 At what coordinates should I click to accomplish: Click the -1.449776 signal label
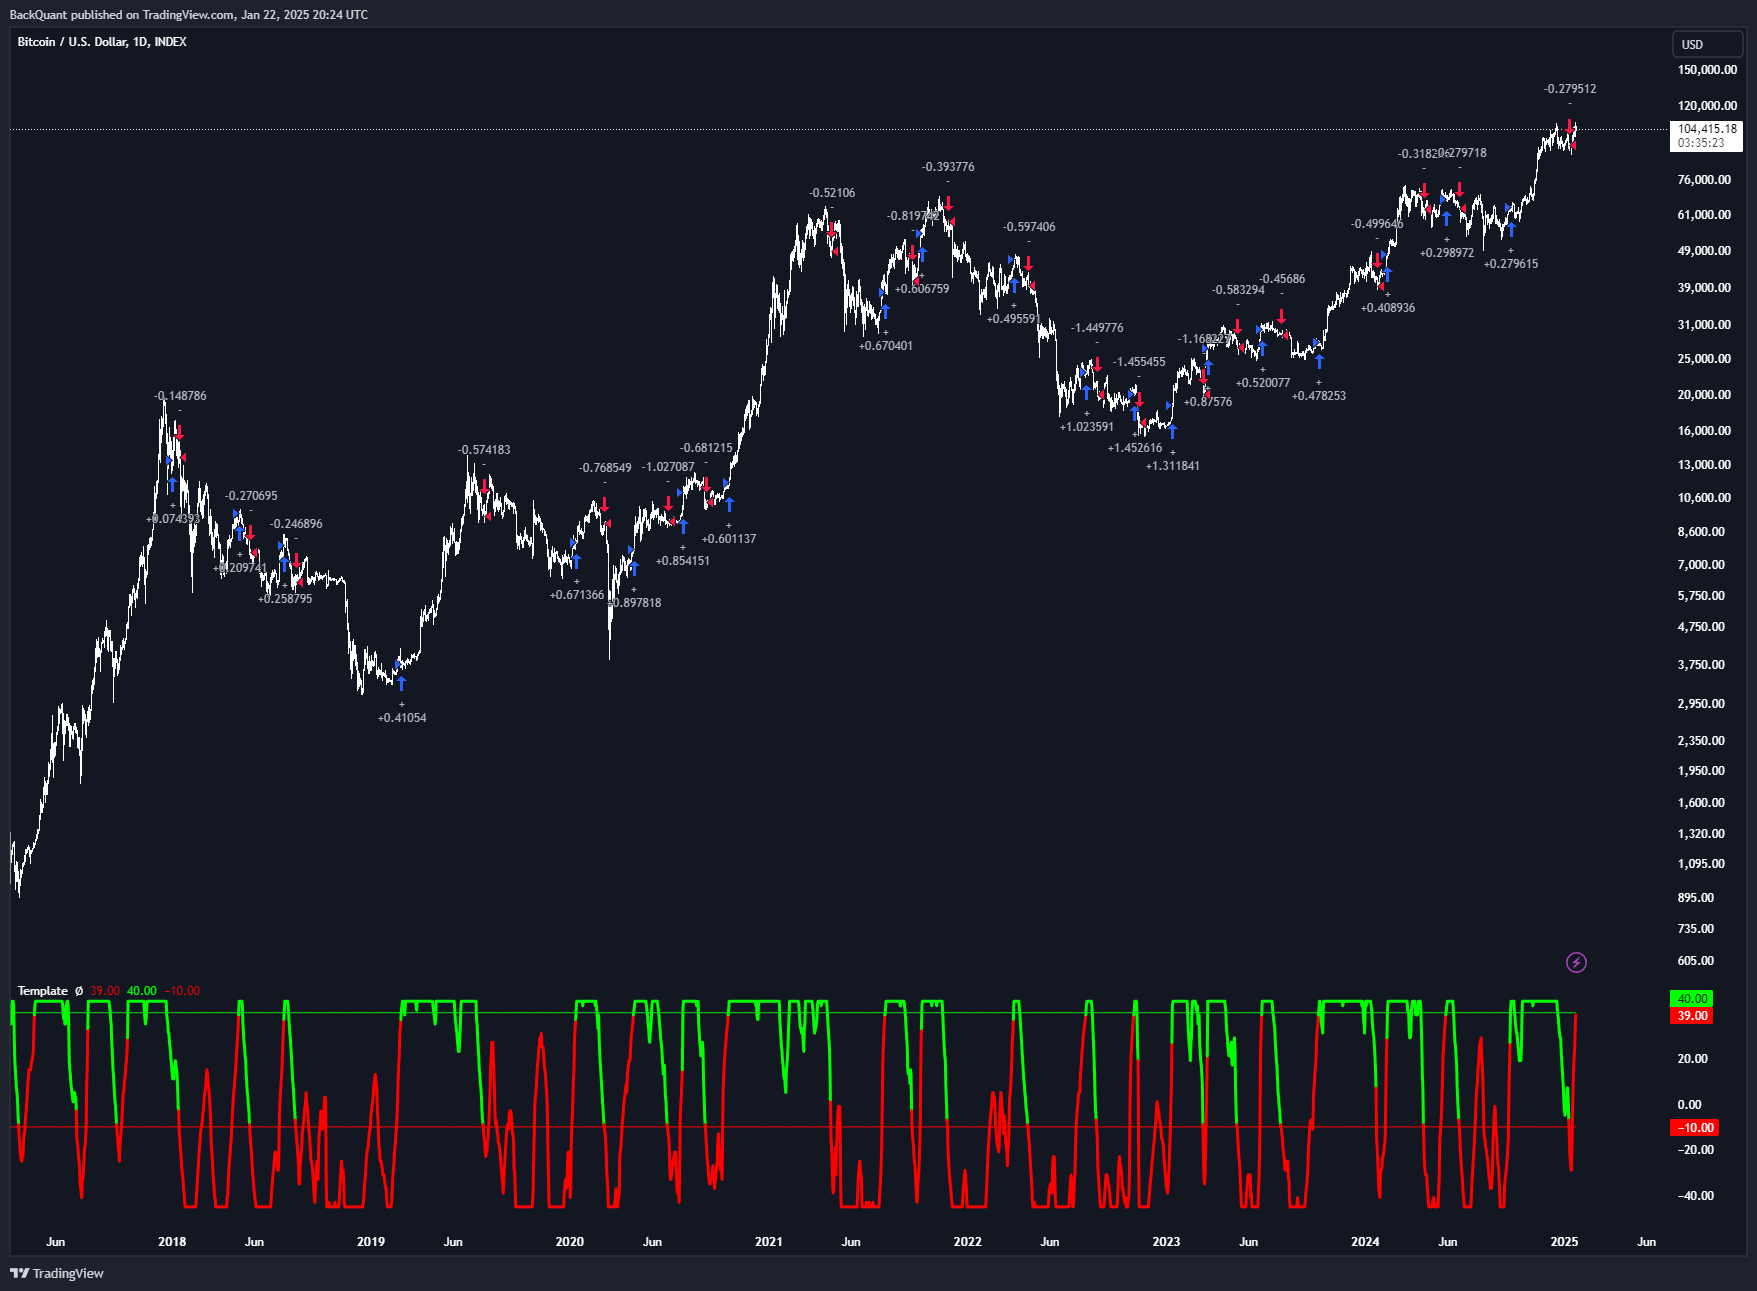click(1097, 328)
